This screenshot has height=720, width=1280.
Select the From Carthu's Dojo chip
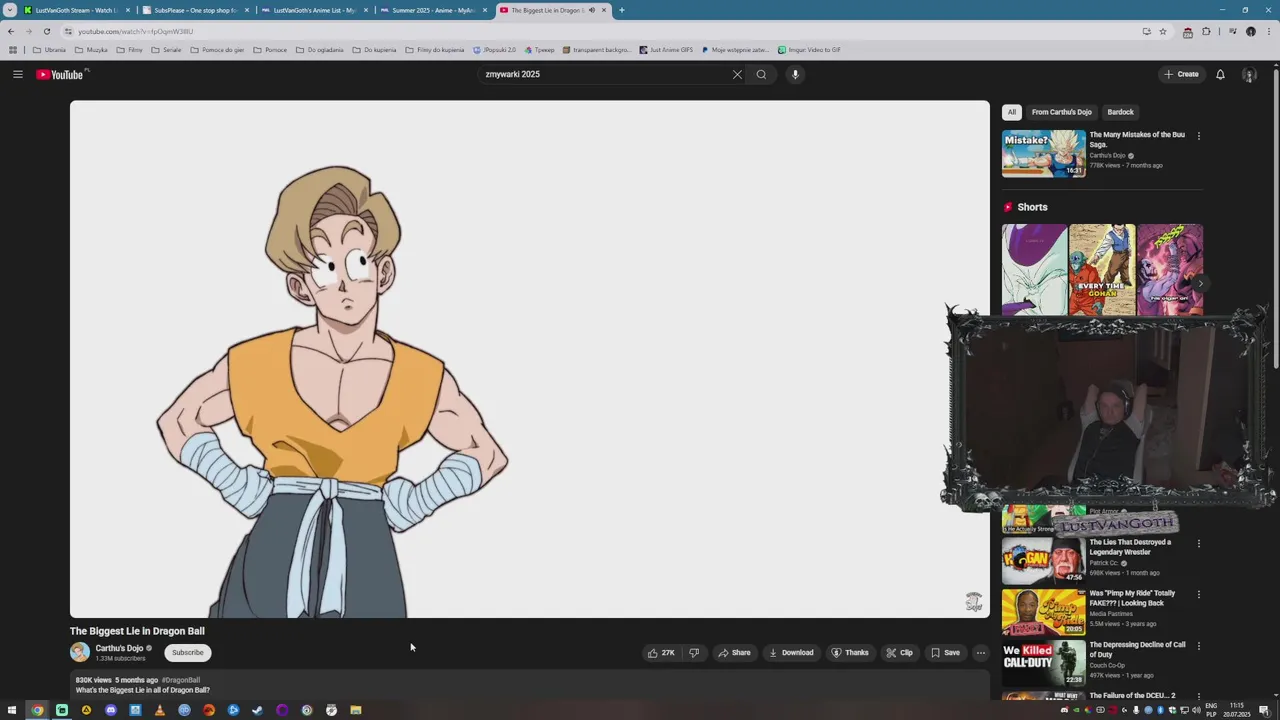pos(1061,112)
